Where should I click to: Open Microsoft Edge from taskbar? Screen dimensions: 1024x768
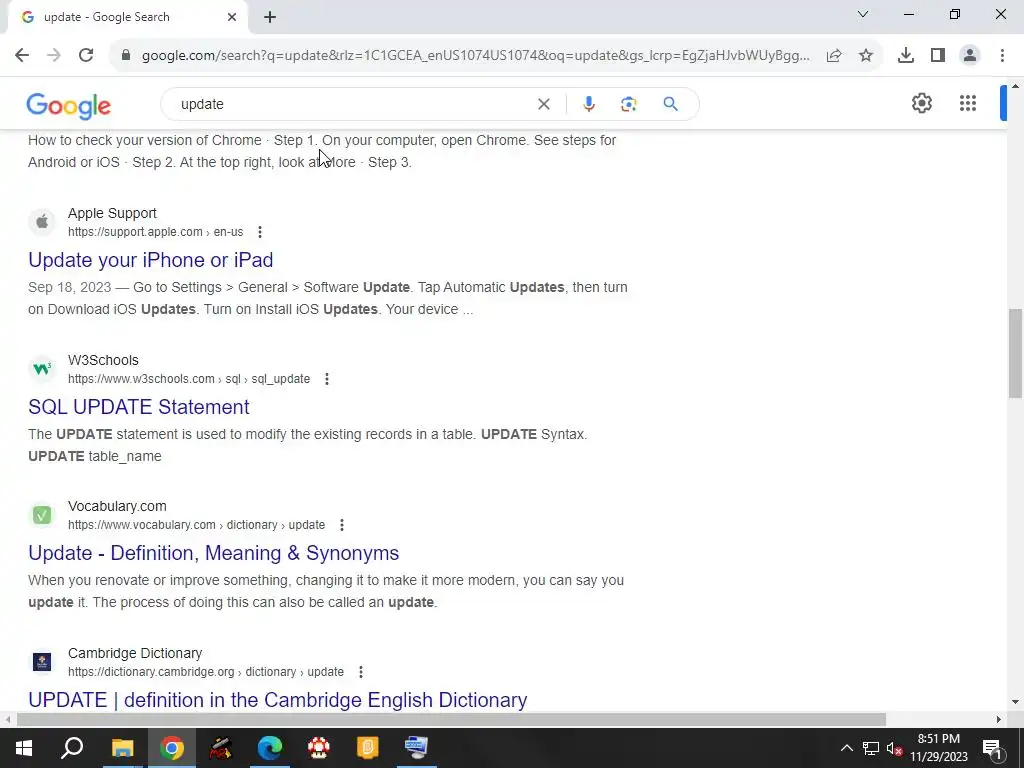[x=270, y=748]
